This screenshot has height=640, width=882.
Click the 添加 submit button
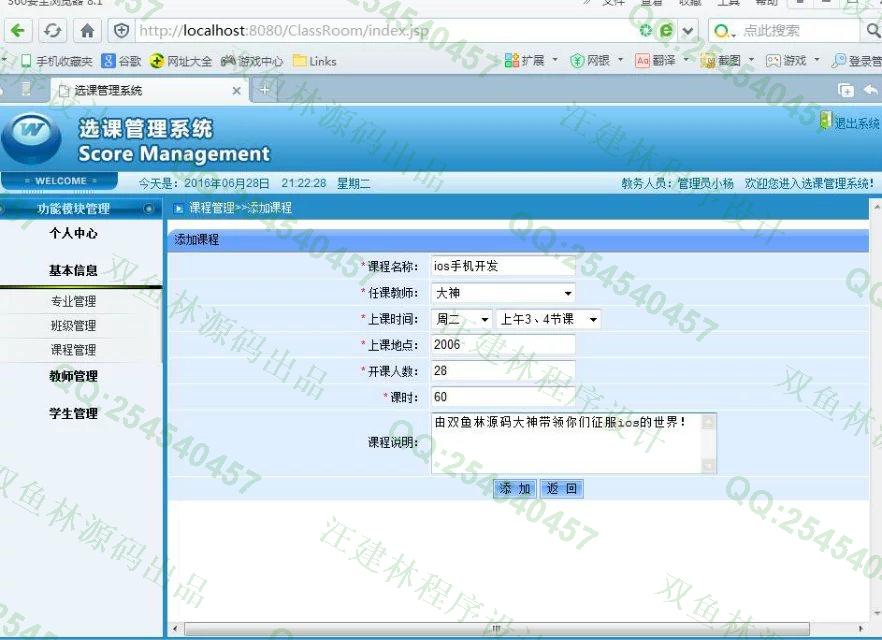point(515,489)
